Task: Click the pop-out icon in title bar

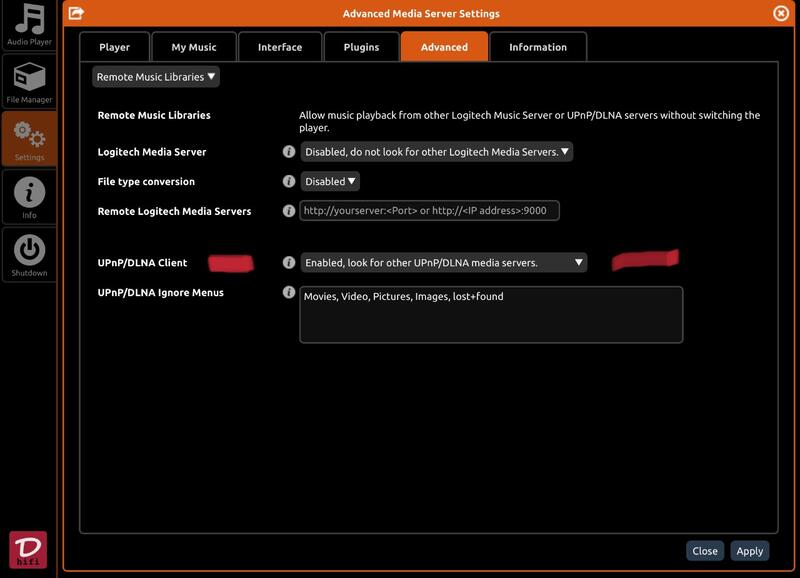Action: click(x=76, y=13)
